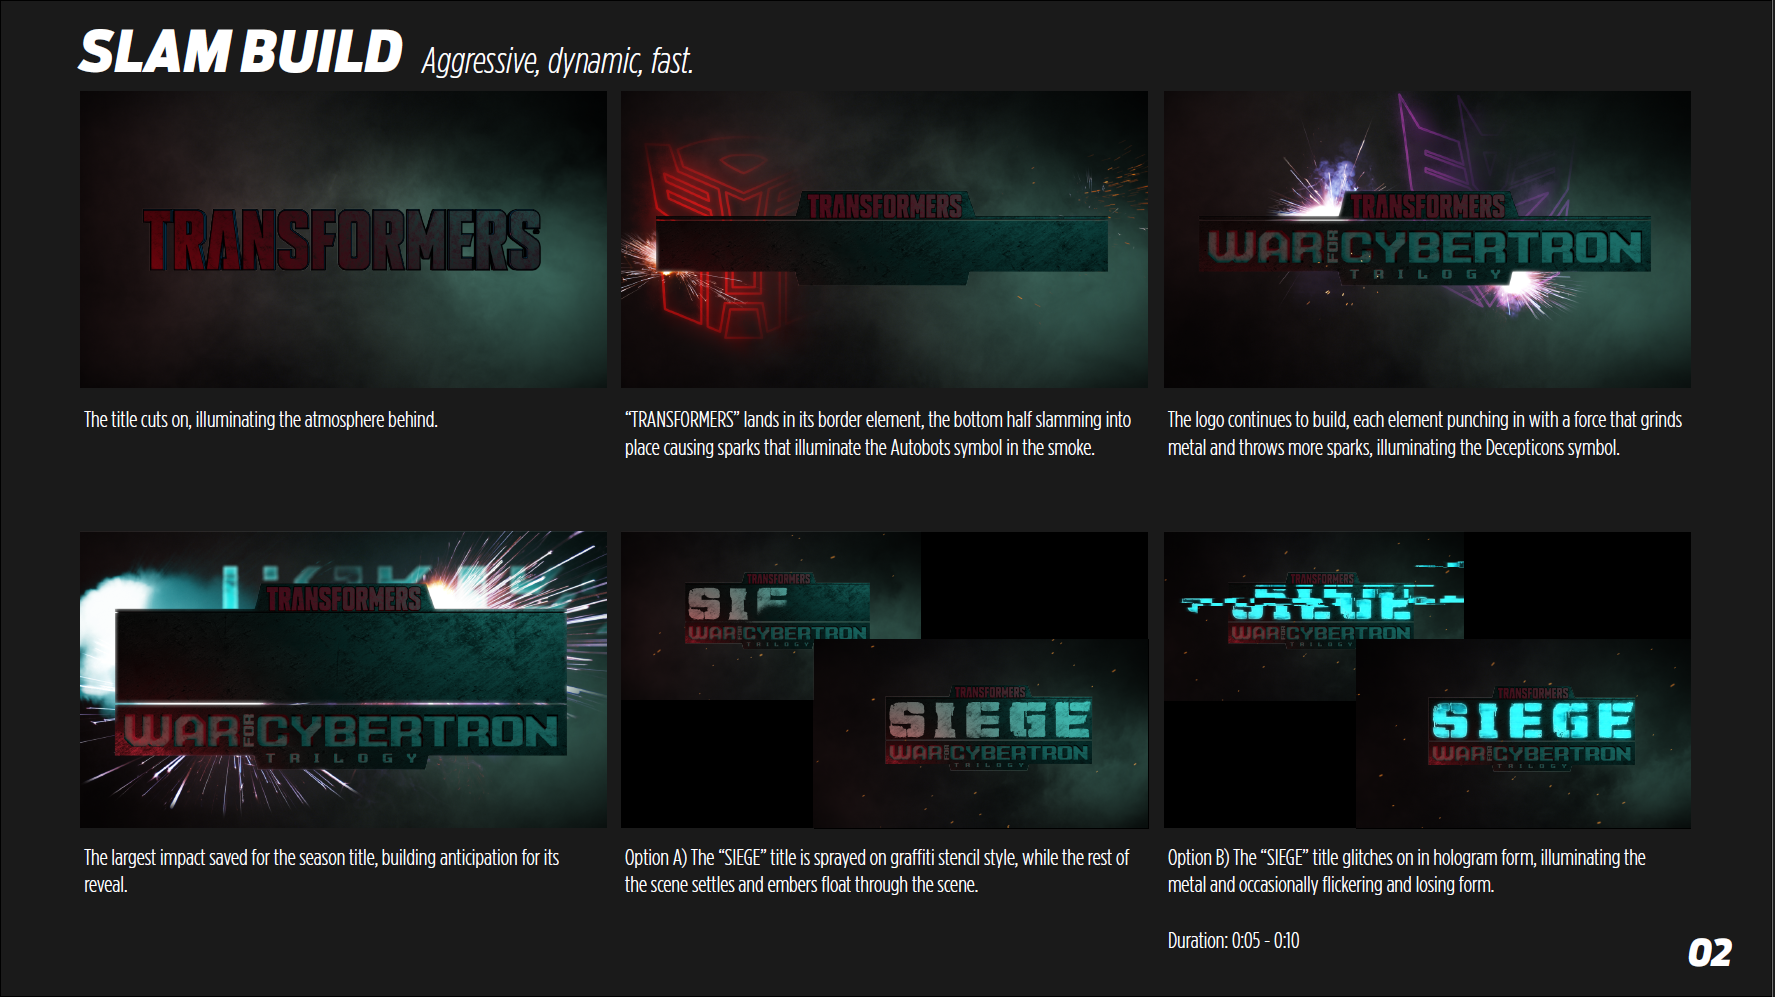Click caption 'The title cuts on, illuminating the atmosphere behind.'
1775x997 pixels.
click(261, 420)
